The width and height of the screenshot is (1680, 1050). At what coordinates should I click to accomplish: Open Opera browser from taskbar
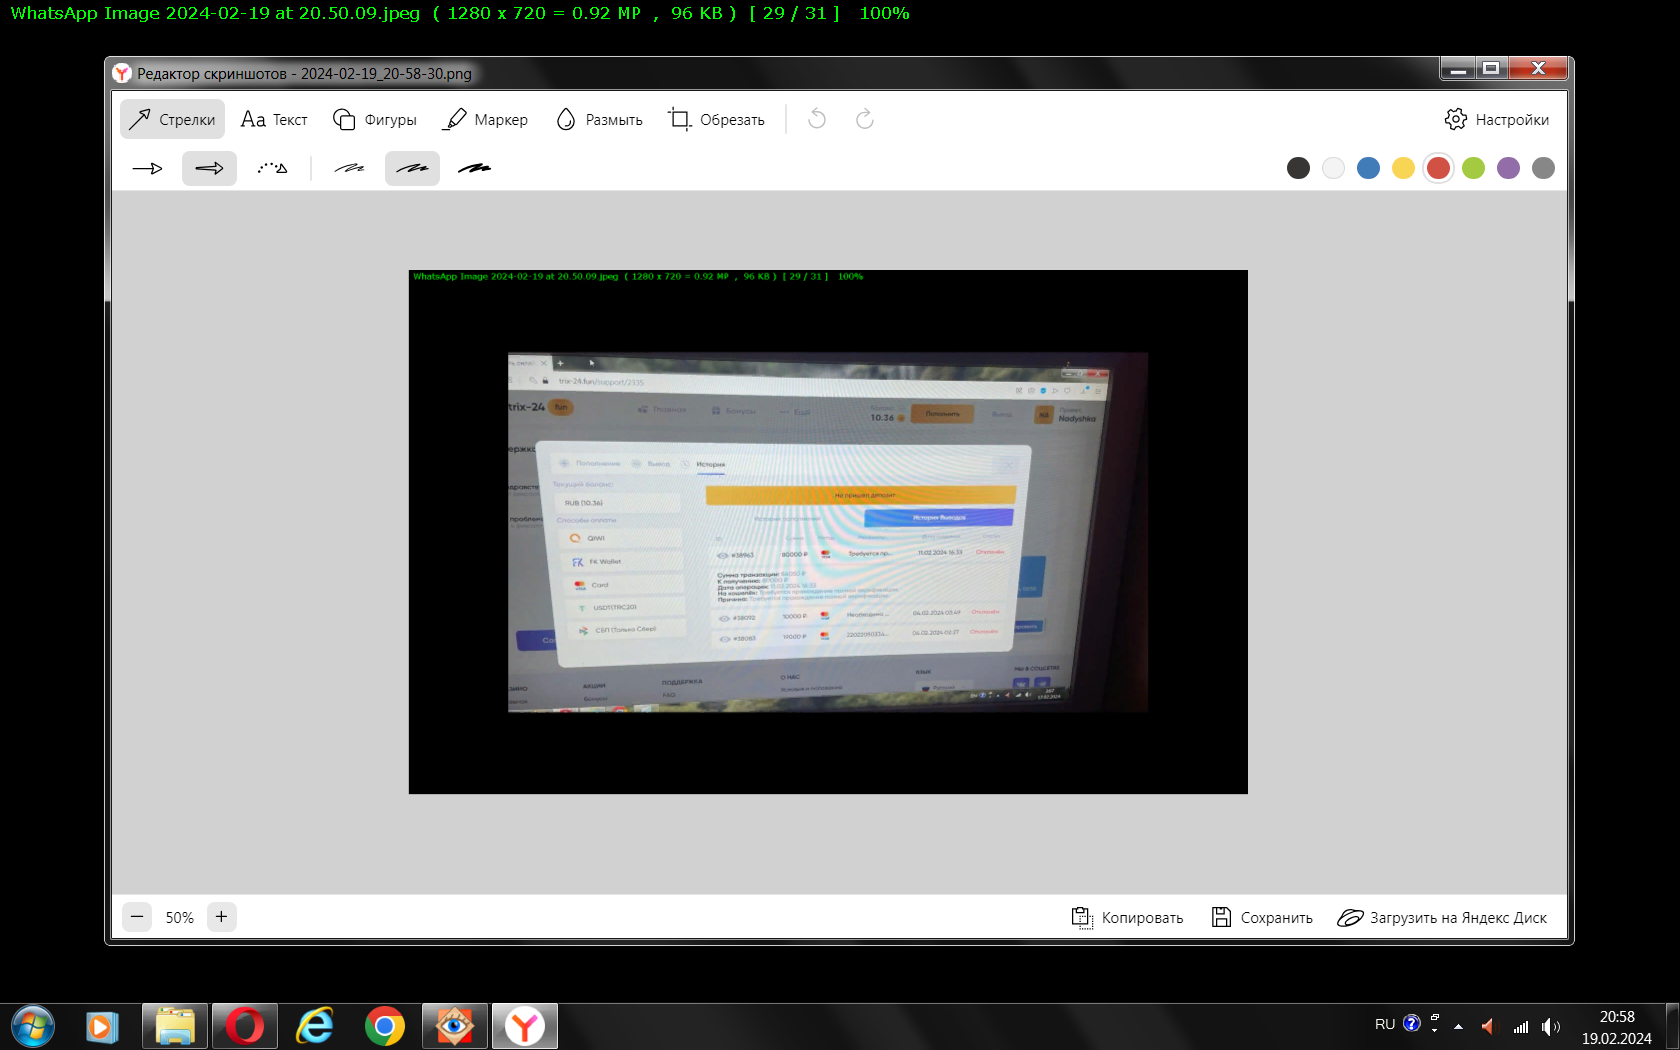click(245, 1026)
